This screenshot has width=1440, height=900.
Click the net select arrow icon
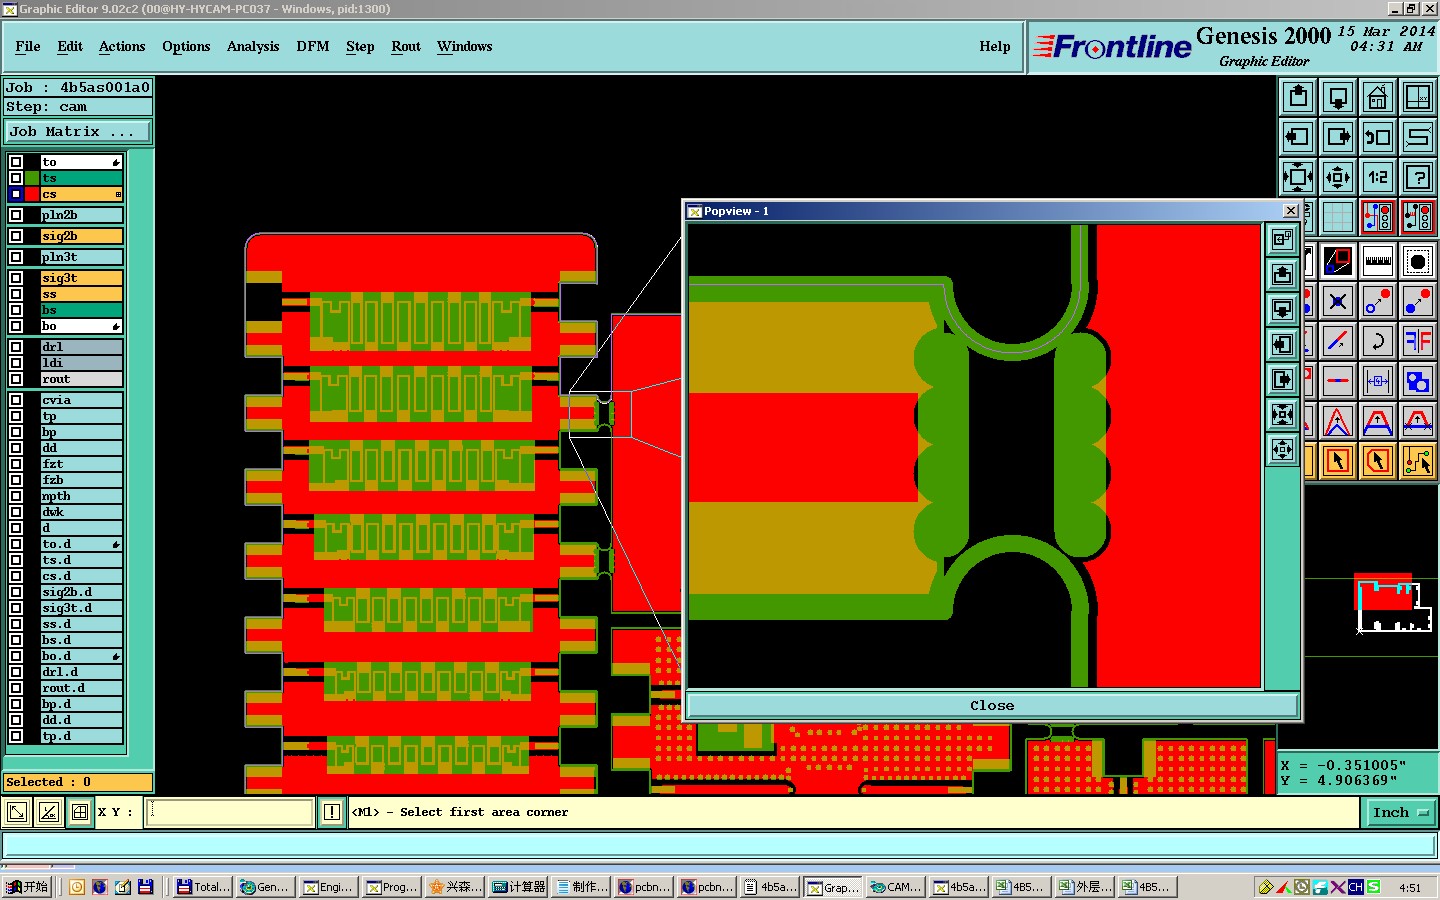[x=1418, y=461]
